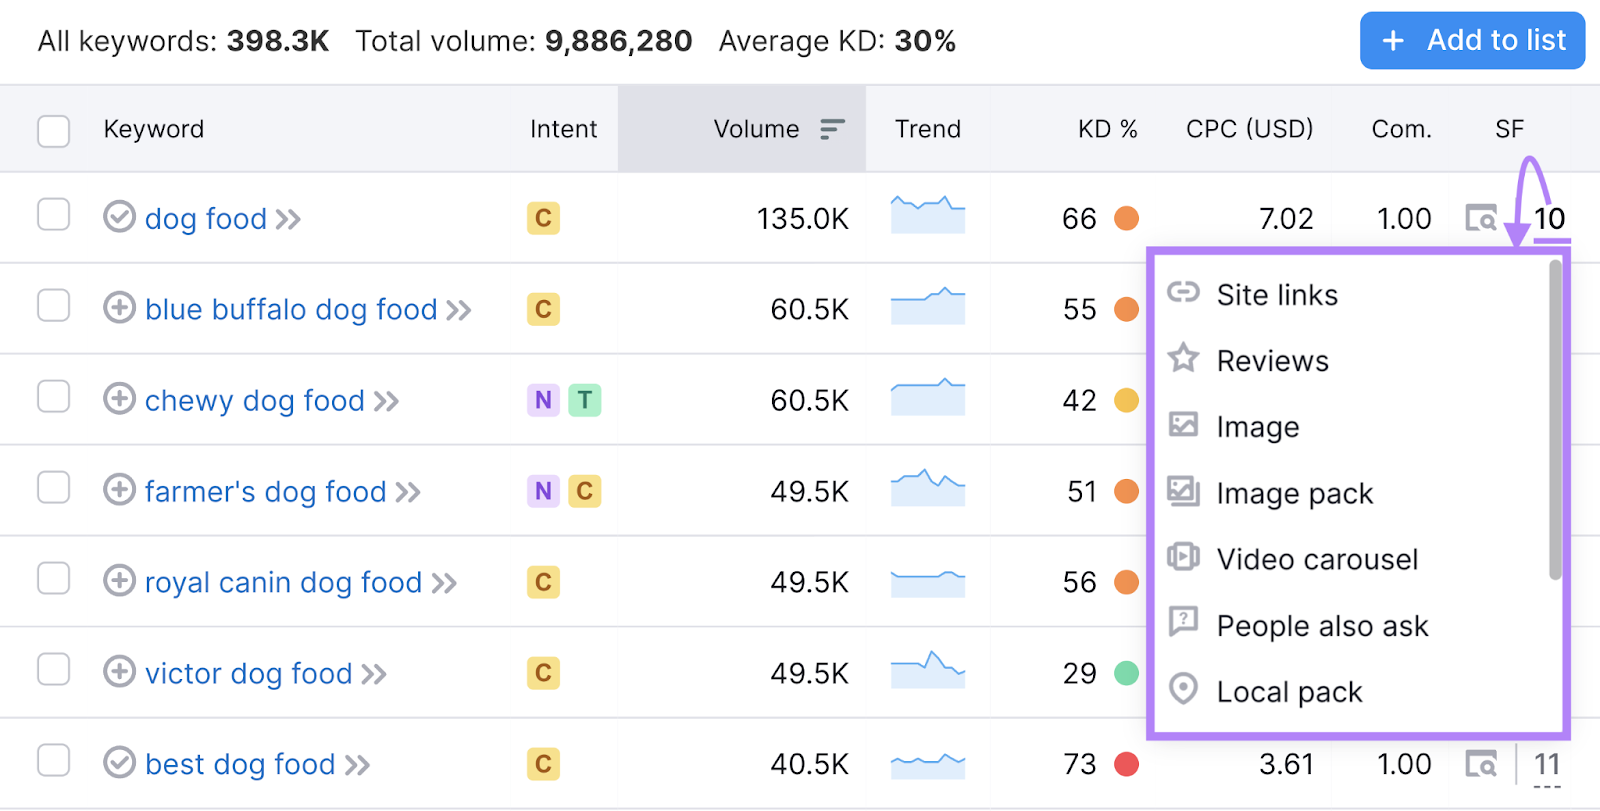Click the SERP view icon in best dog food row
Viewport: 1600px width, 811px height.
[x=1481, y=764]
